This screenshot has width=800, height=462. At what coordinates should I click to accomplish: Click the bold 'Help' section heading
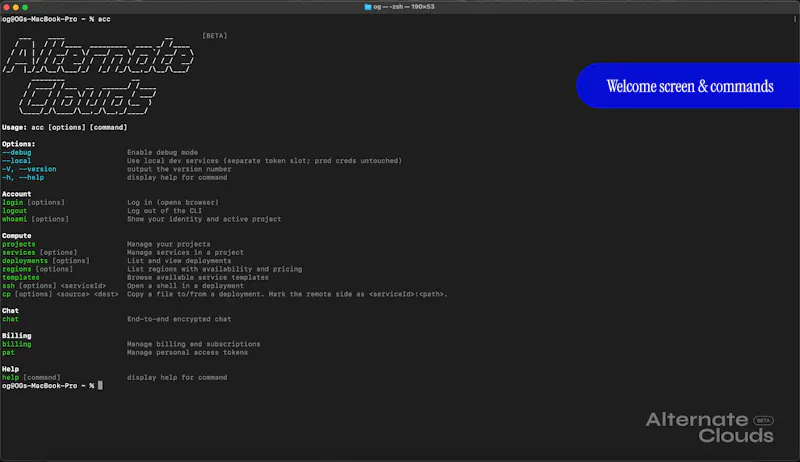point(10,369)
